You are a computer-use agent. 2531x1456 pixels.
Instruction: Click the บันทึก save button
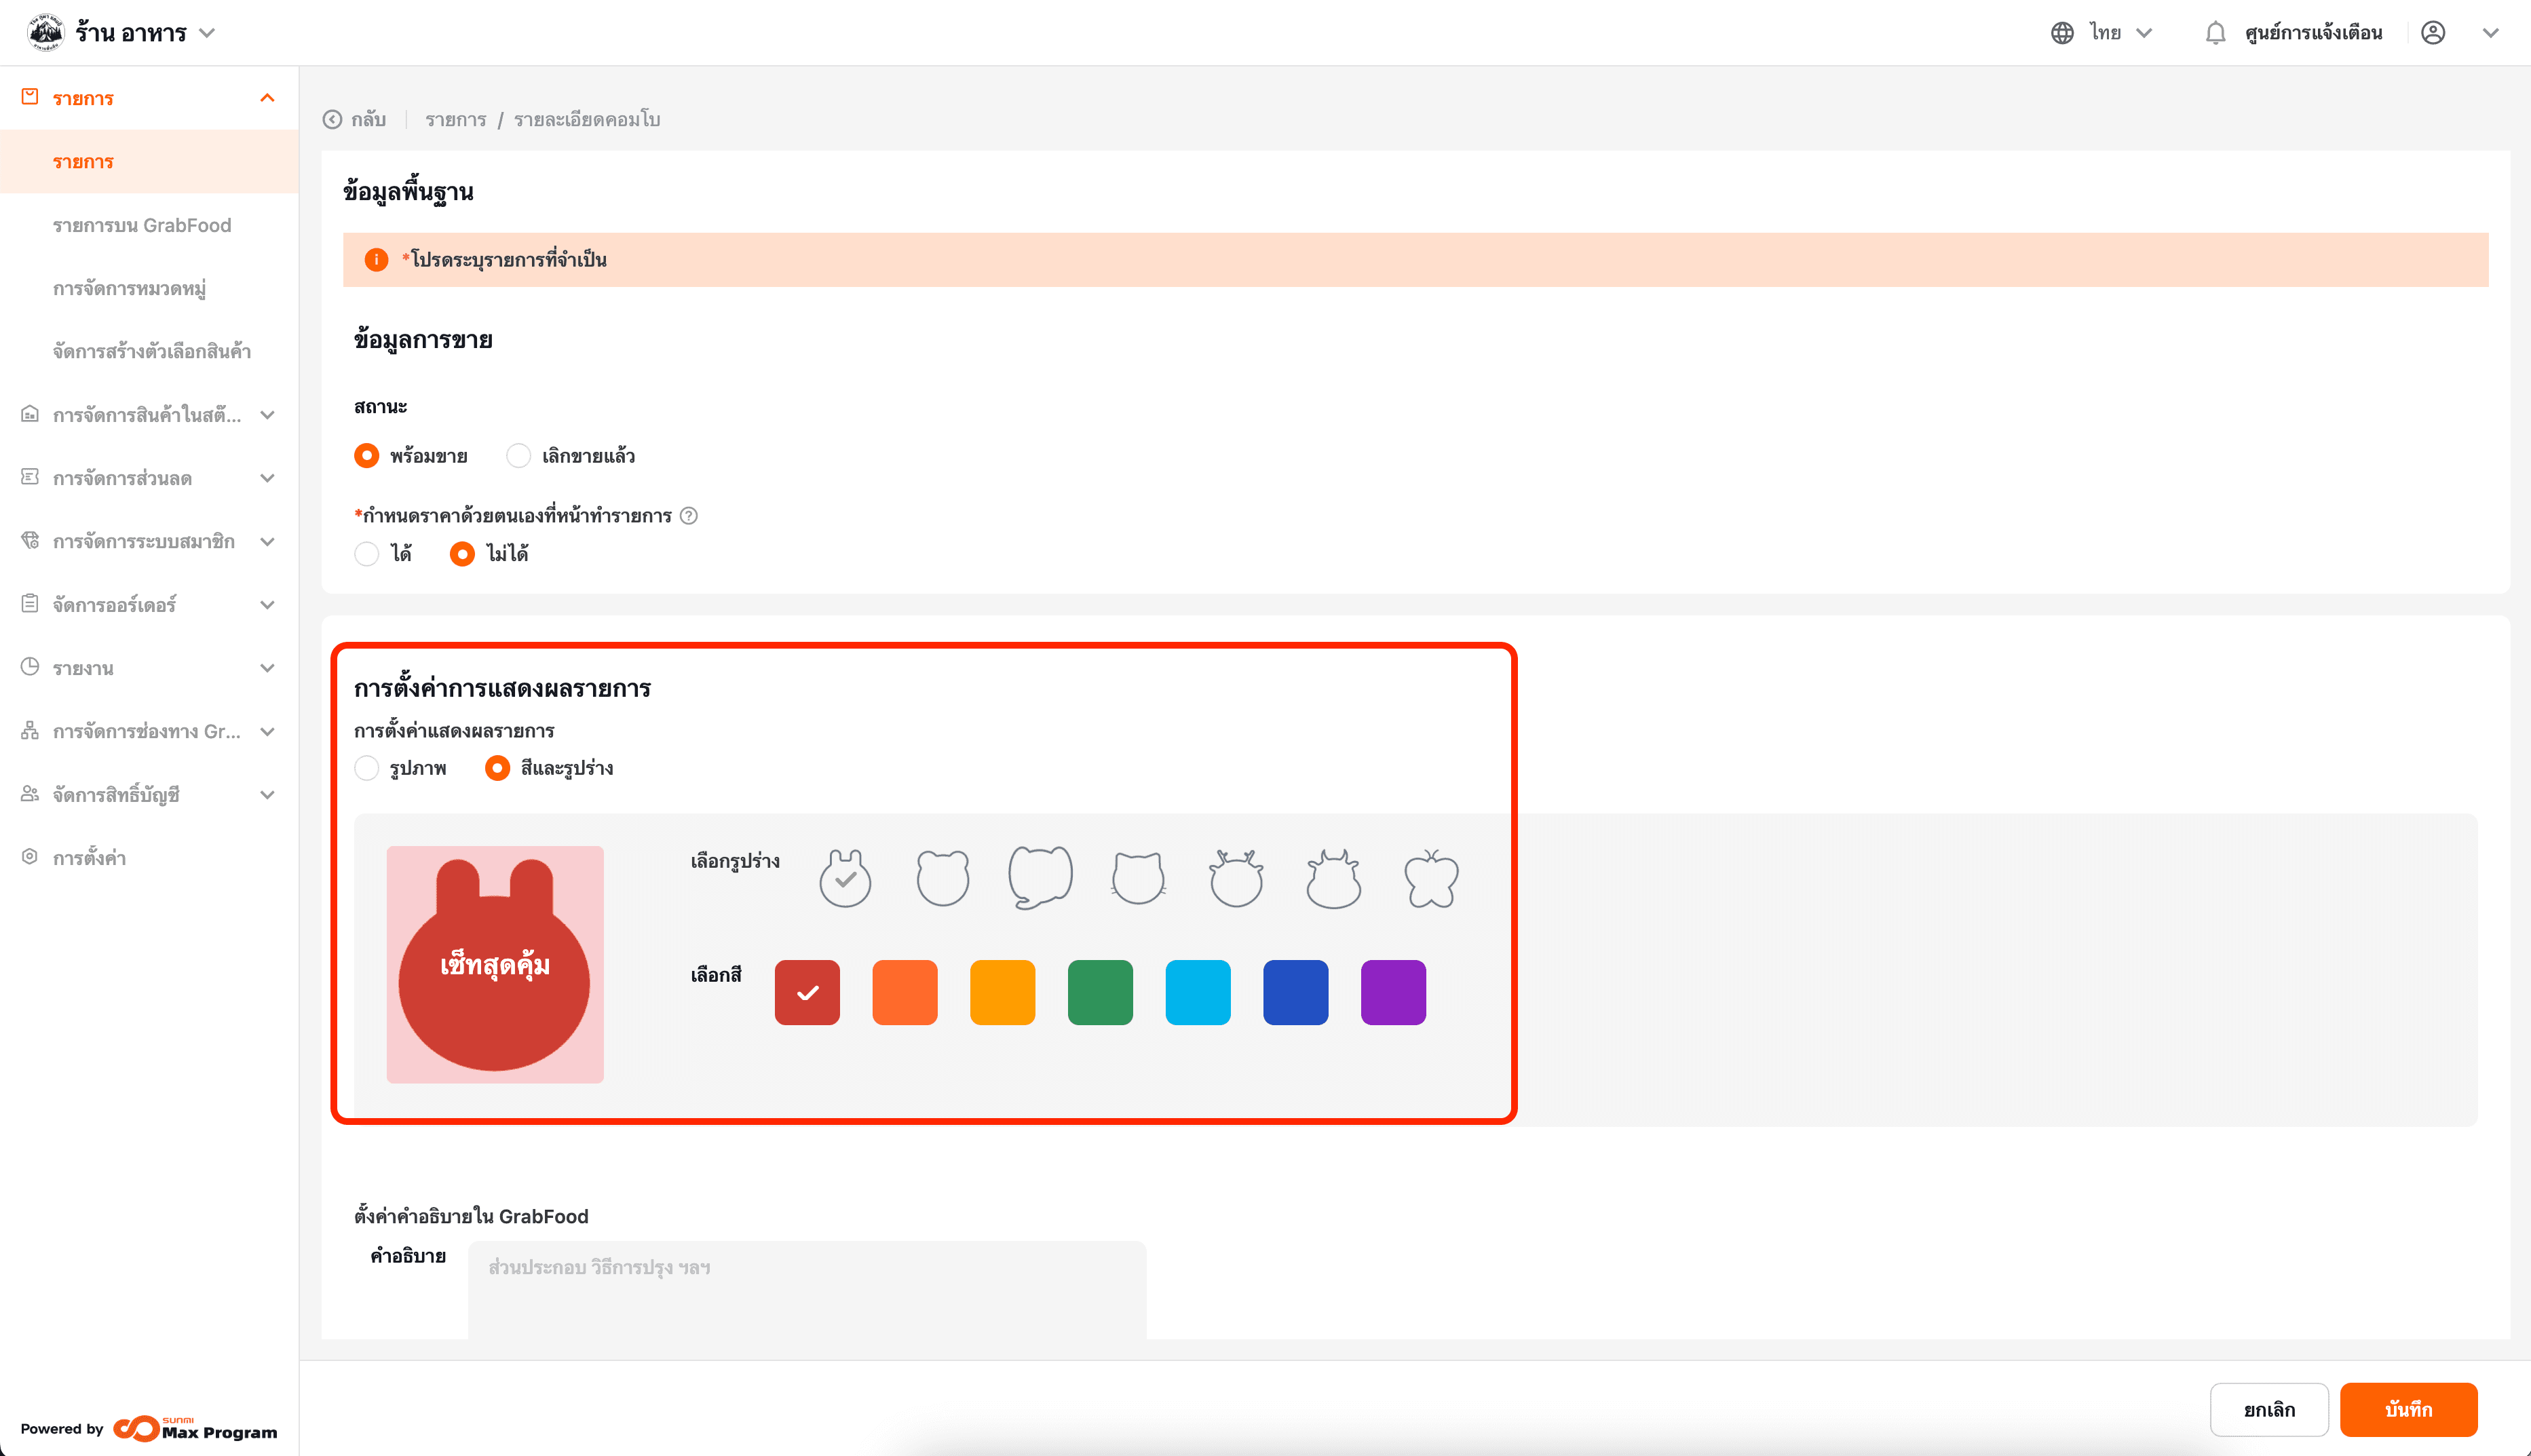(x=2407, y=1409)
